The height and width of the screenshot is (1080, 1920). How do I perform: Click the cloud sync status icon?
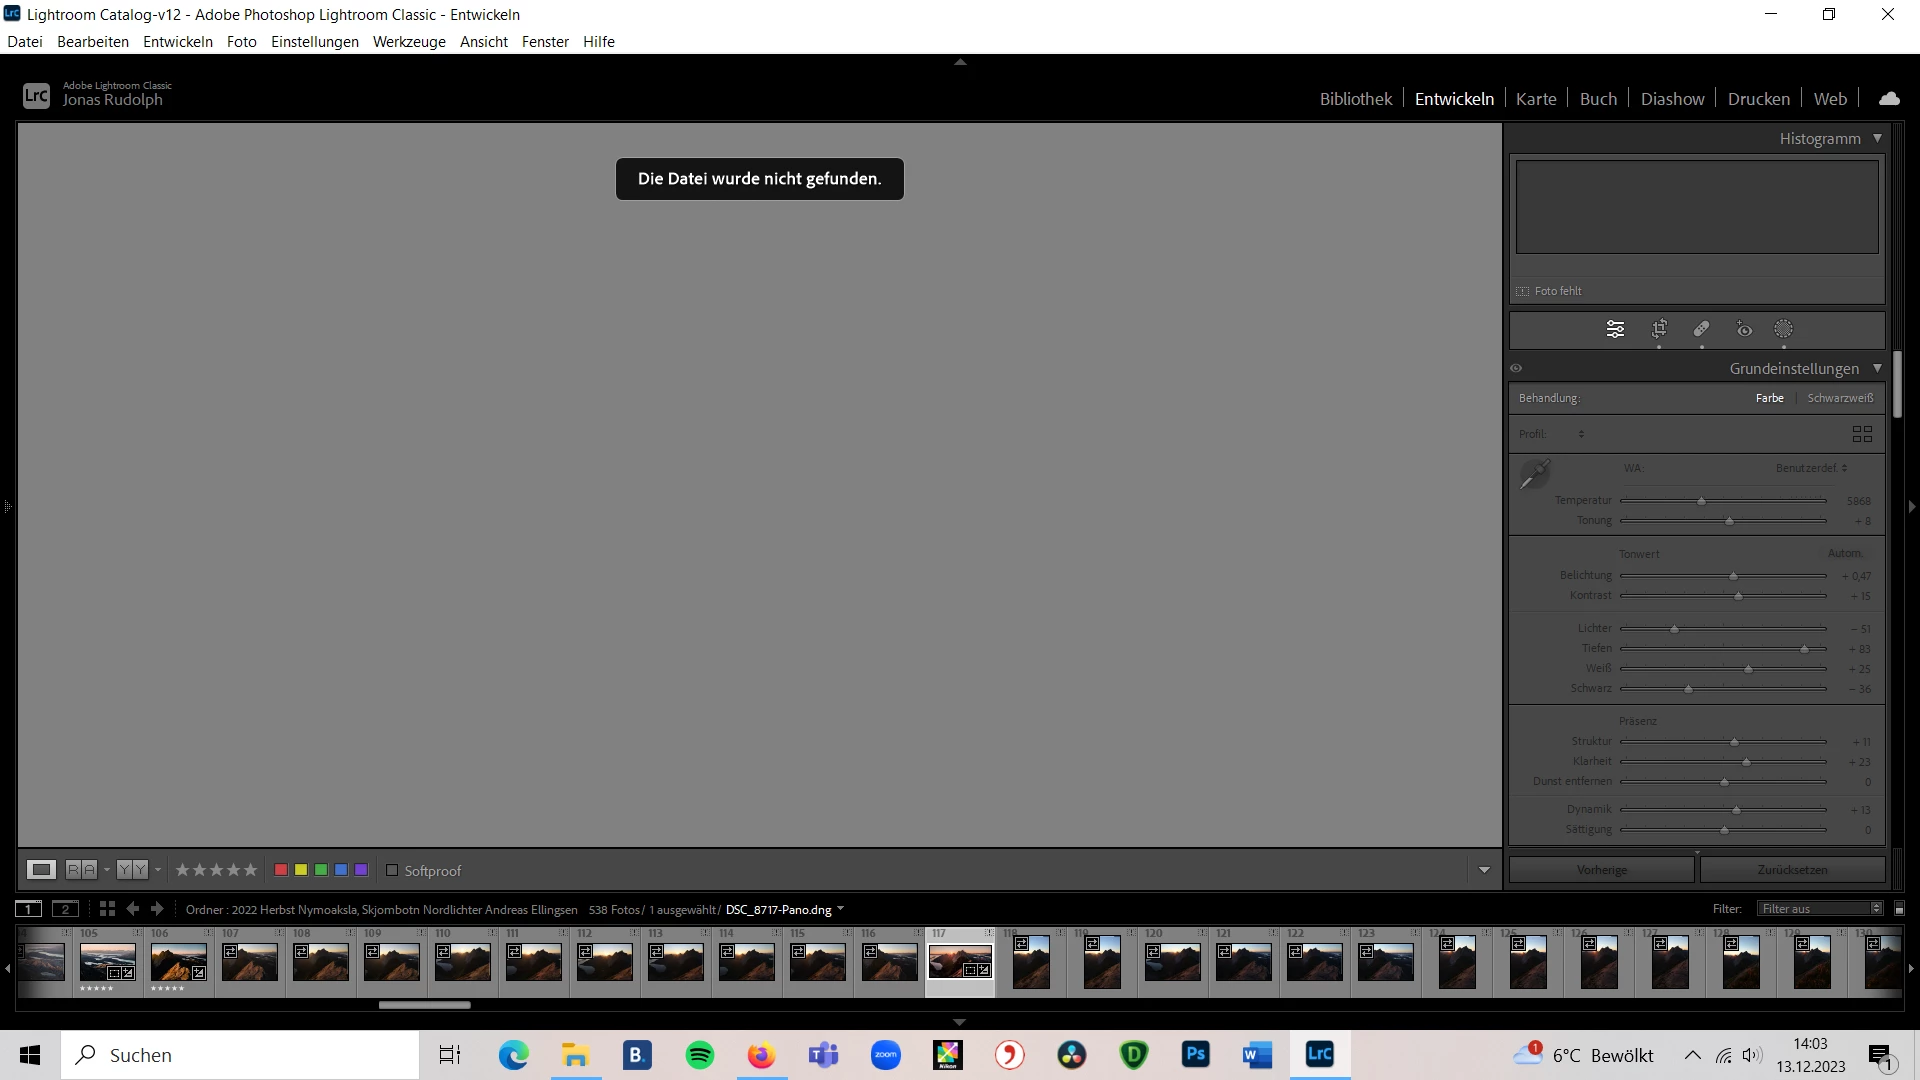pyautogui.click(x=1889, y=99)
